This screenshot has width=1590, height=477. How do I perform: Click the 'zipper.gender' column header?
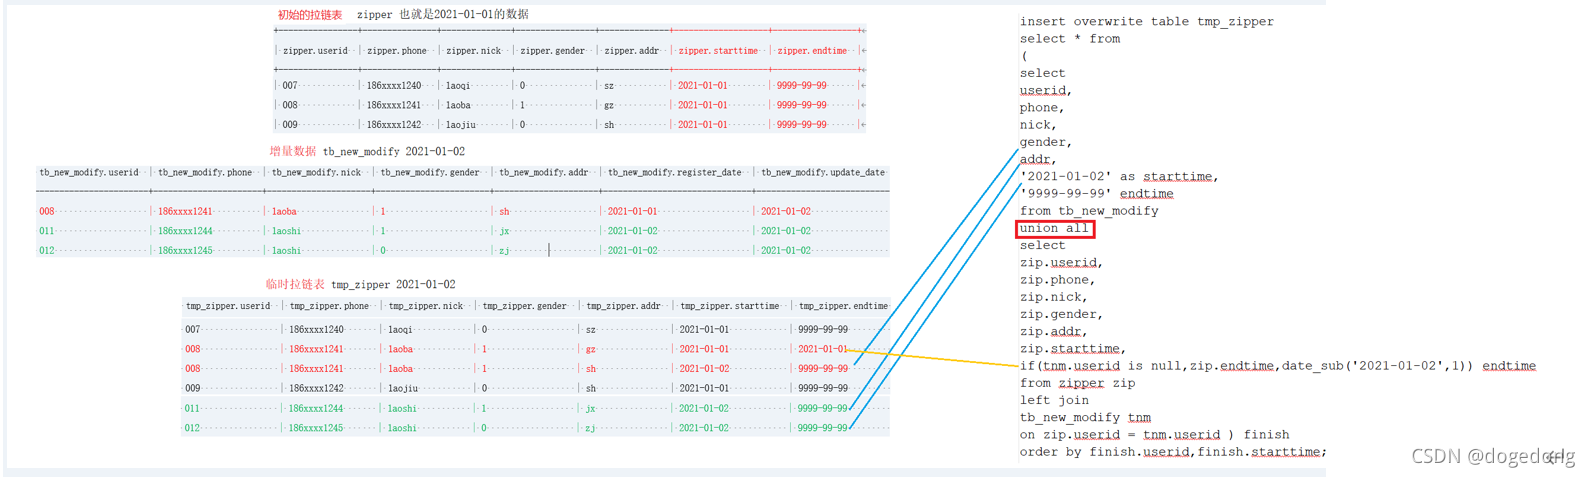coord(553,51)
